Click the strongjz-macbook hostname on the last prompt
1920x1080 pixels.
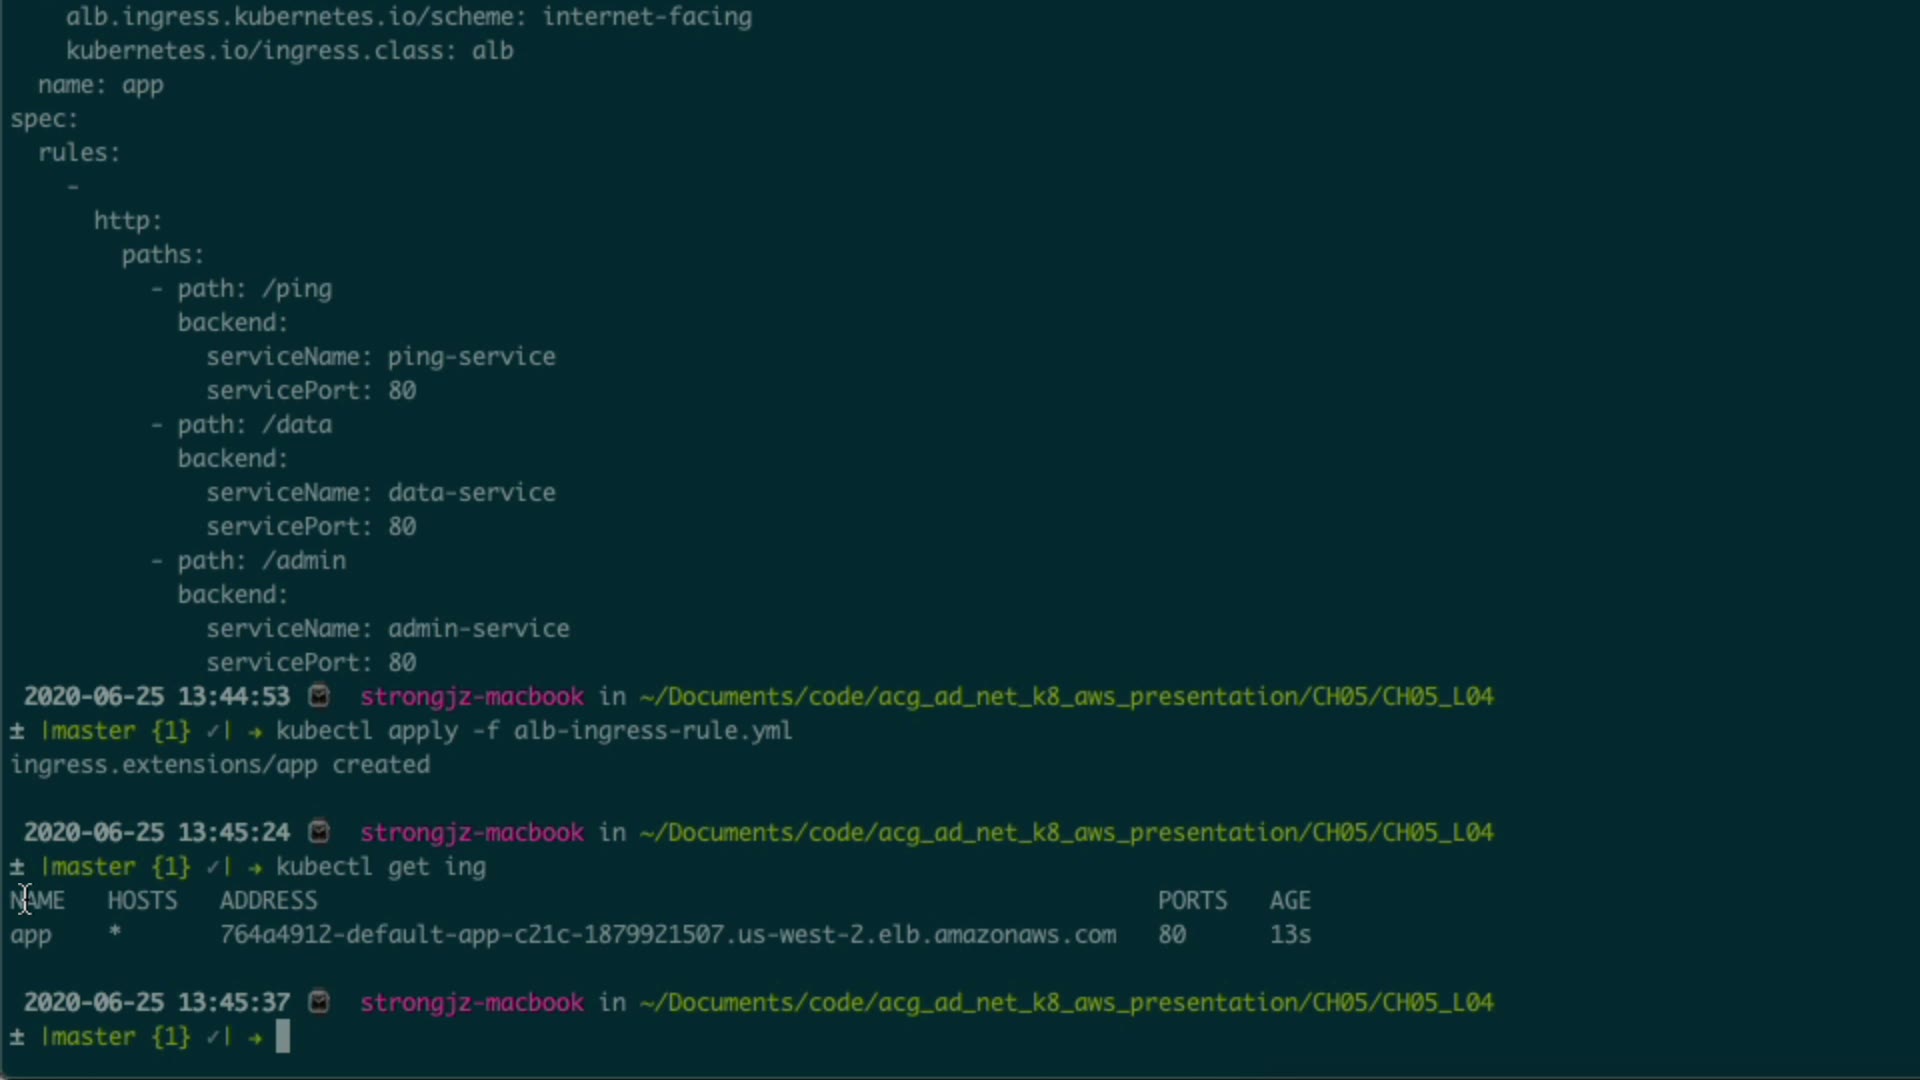471,1003
